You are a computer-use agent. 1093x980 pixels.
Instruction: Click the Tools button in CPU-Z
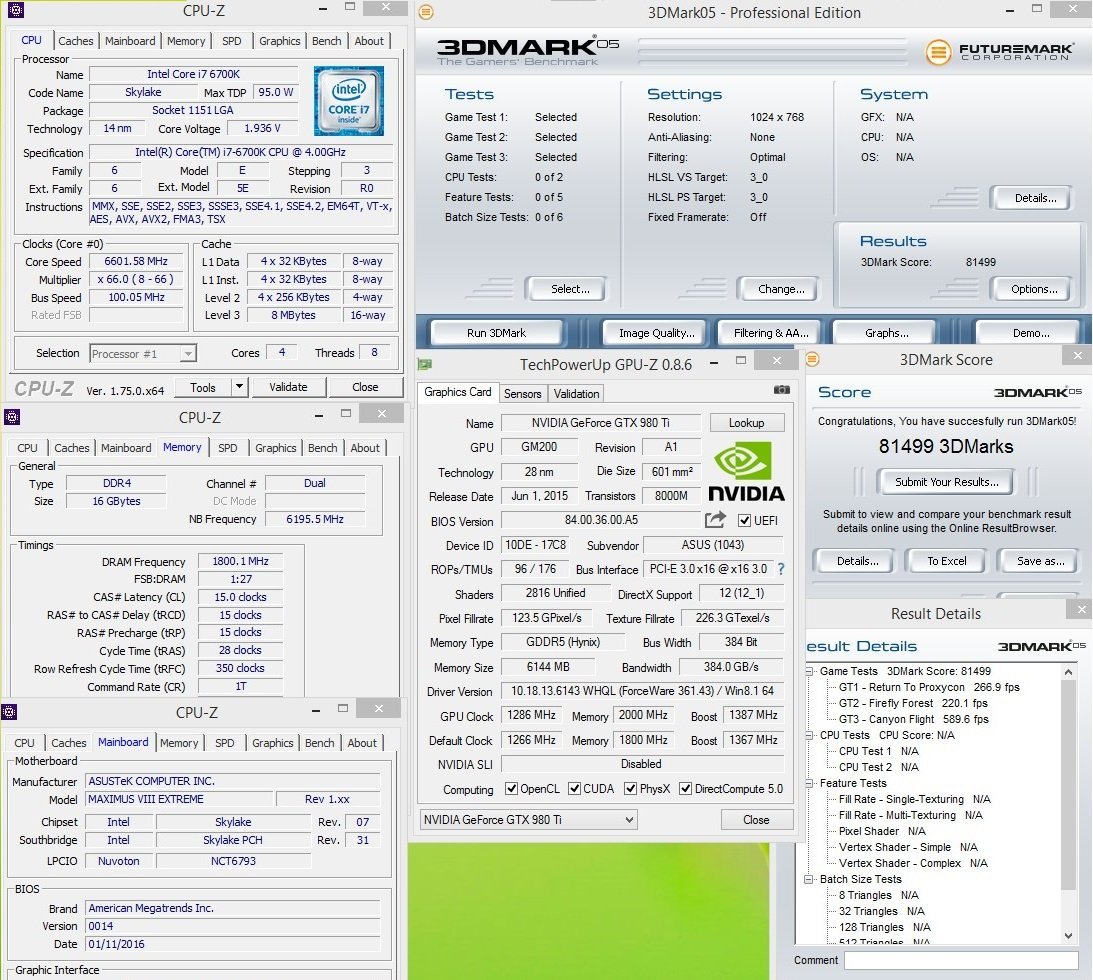click(202, 386)
